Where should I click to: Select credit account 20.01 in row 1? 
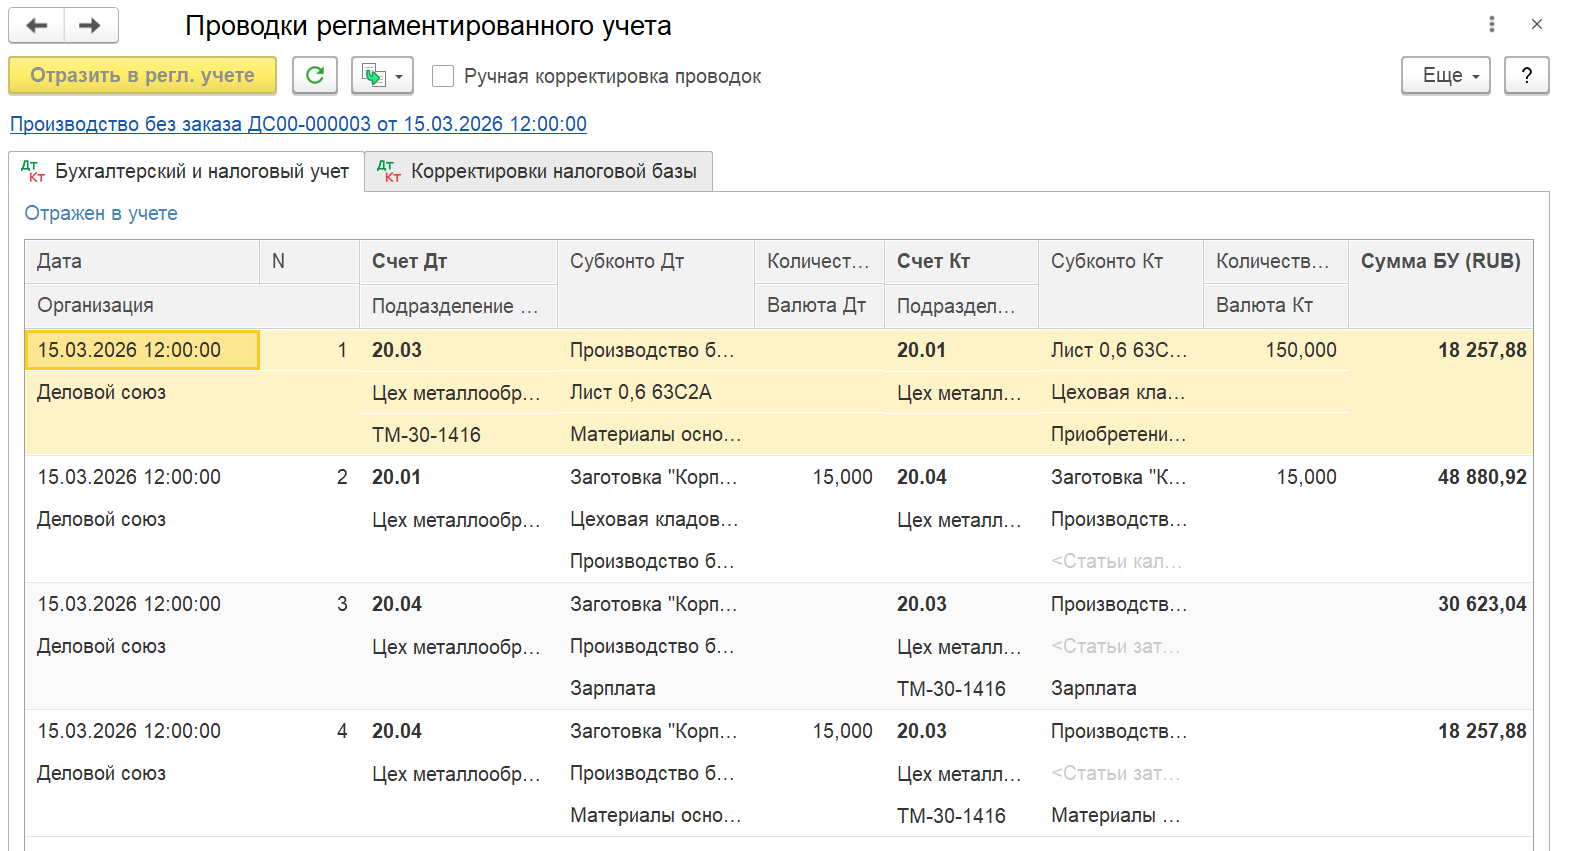tap(961, 350)
